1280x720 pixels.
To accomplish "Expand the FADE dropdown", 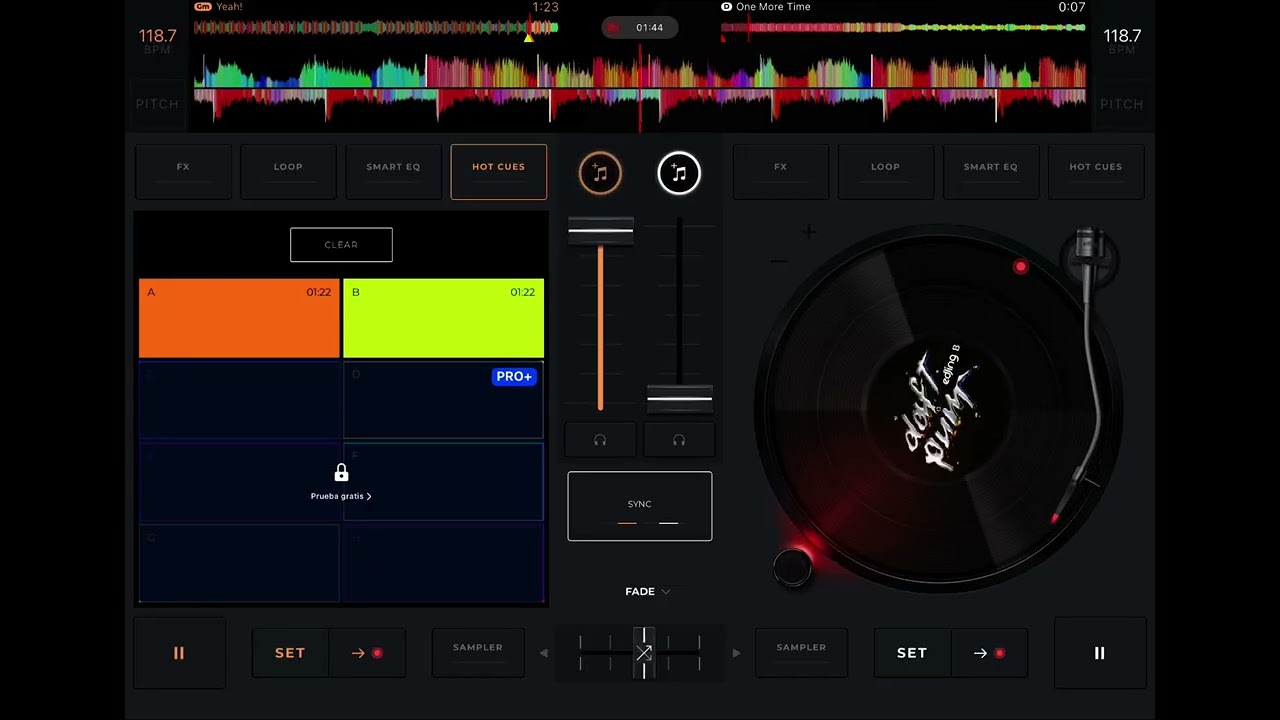I will pos(647,591).
